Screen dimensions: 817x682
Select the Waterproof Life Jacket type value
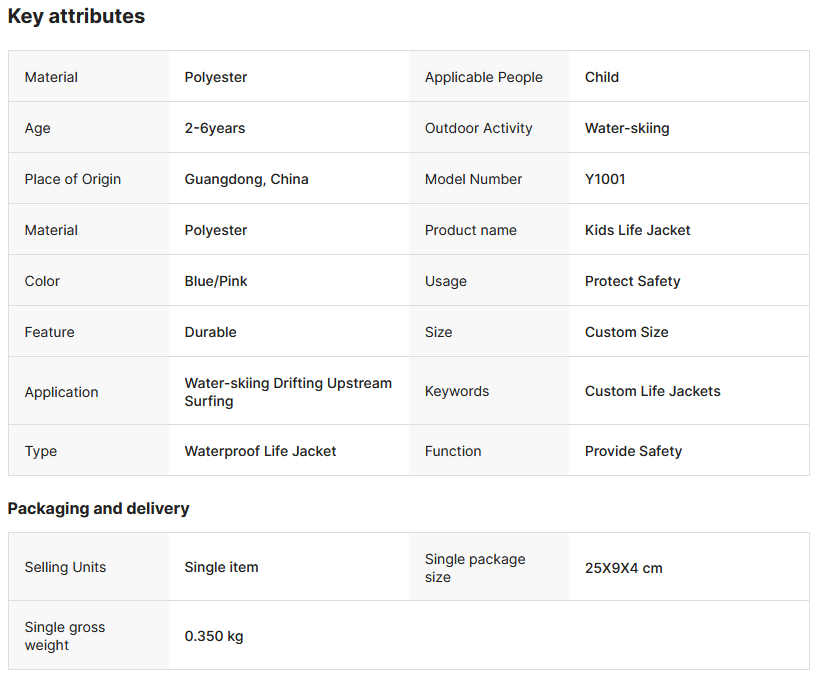[260, 451]
